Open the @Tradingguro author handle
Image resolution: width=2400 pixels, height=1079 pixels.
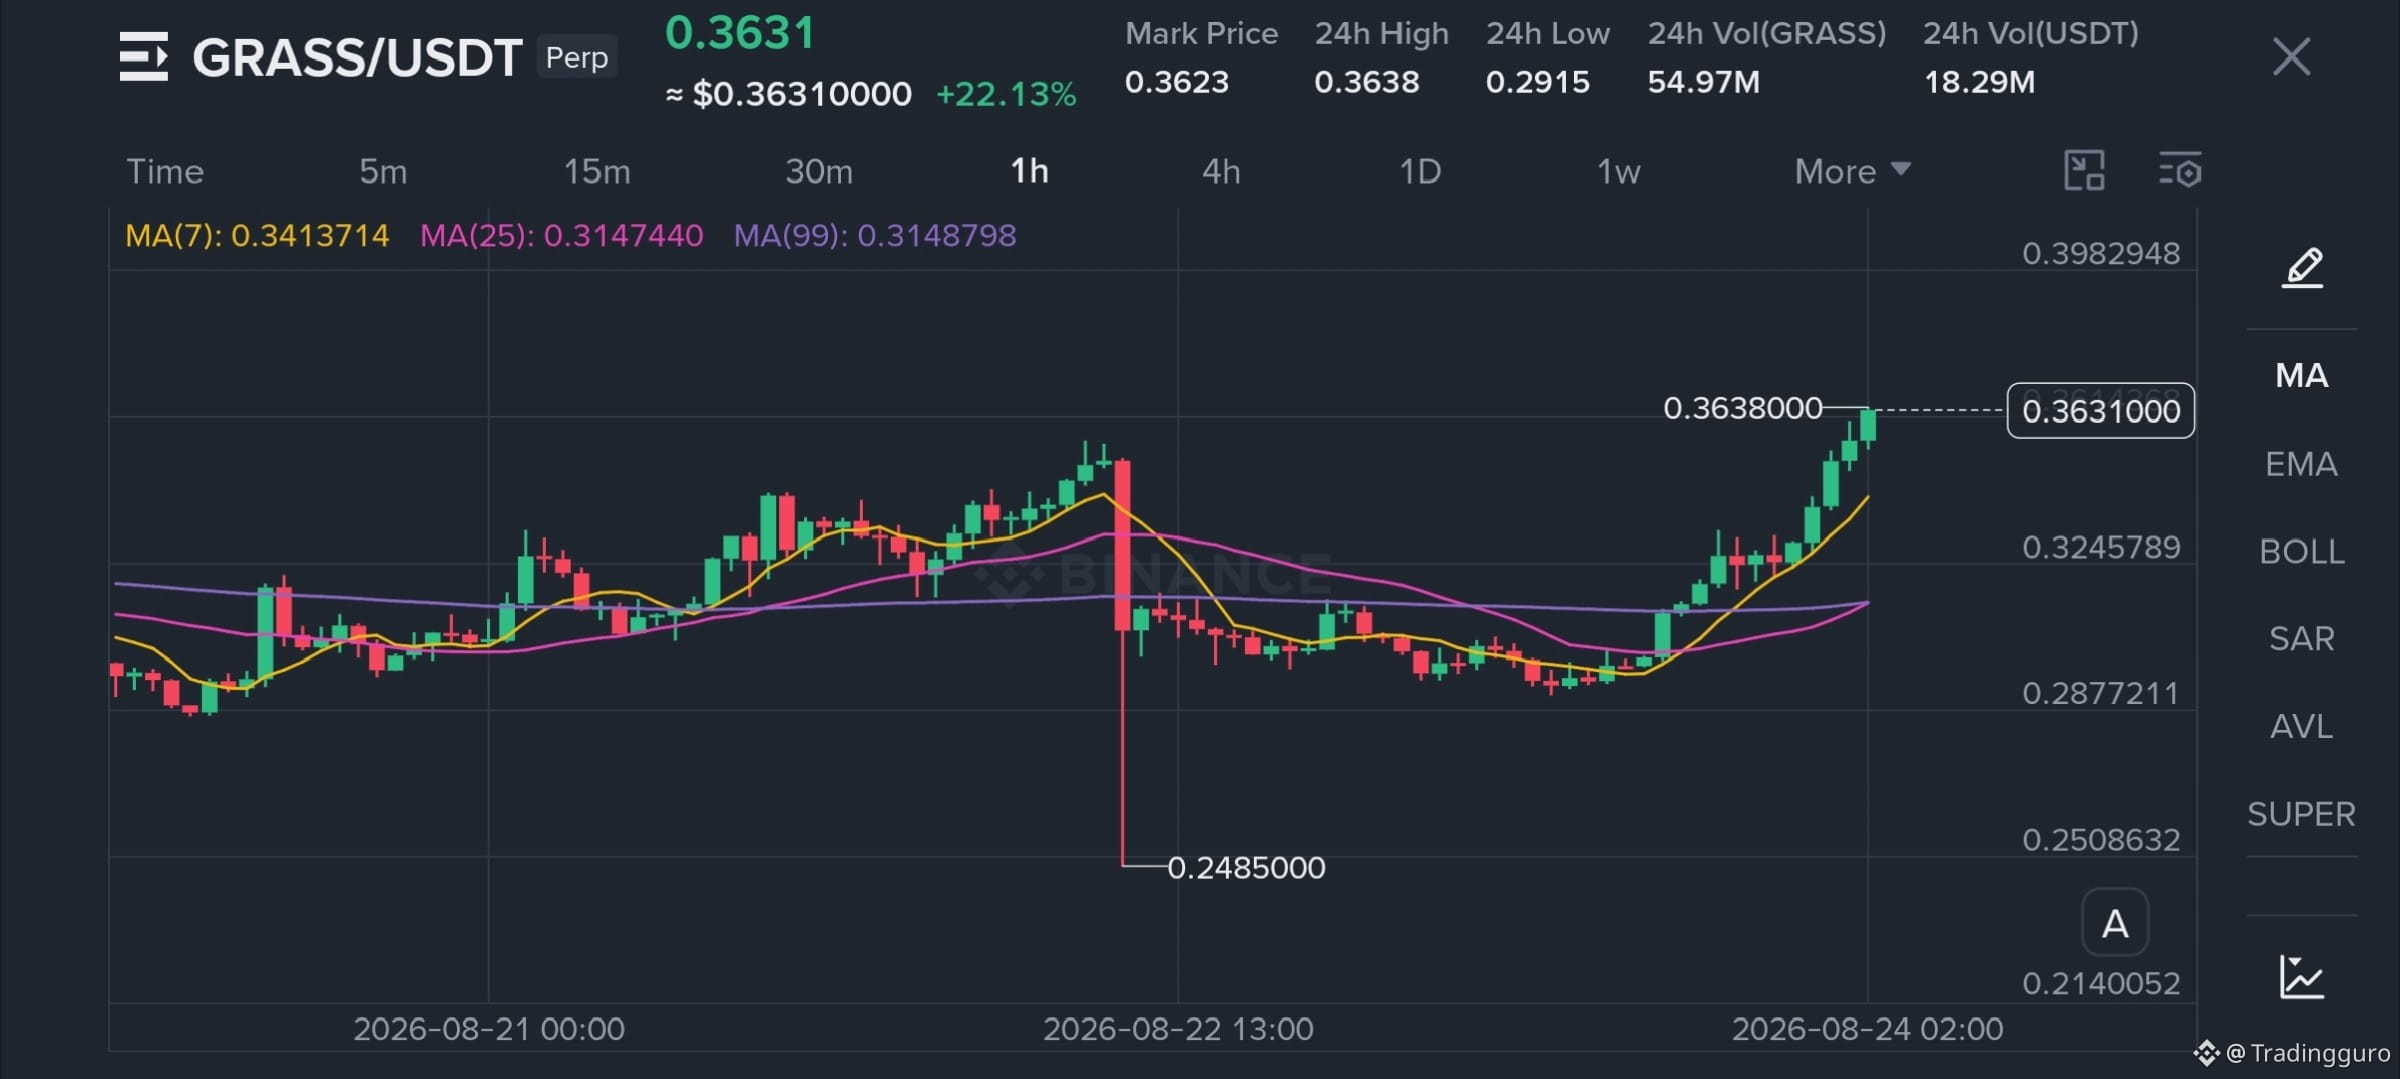click(2307, 1053)
